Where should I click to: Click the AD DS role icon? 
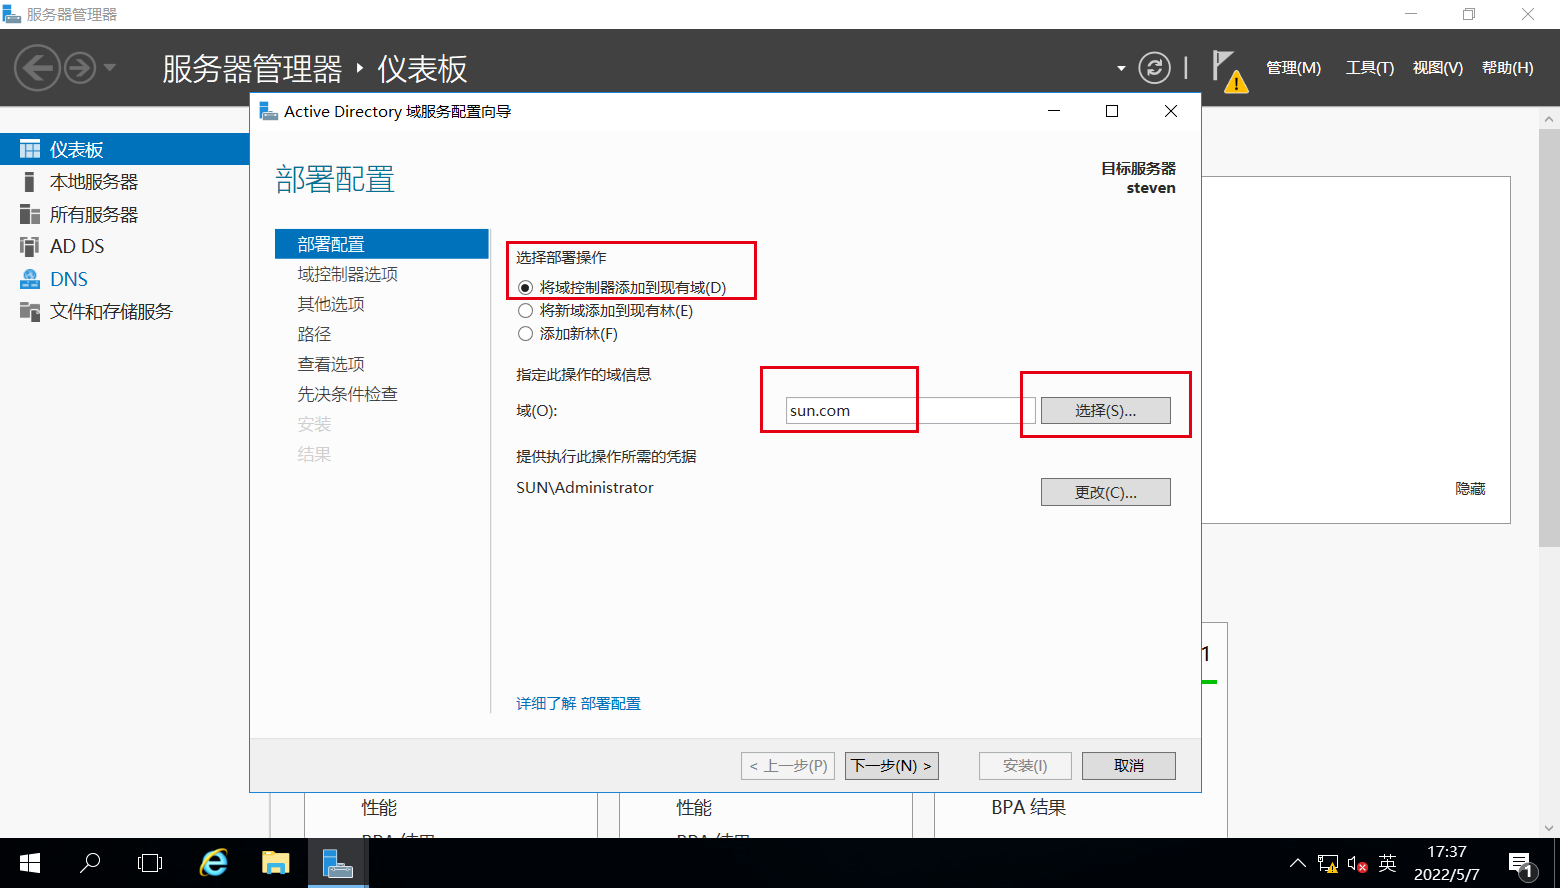point(30,246)
